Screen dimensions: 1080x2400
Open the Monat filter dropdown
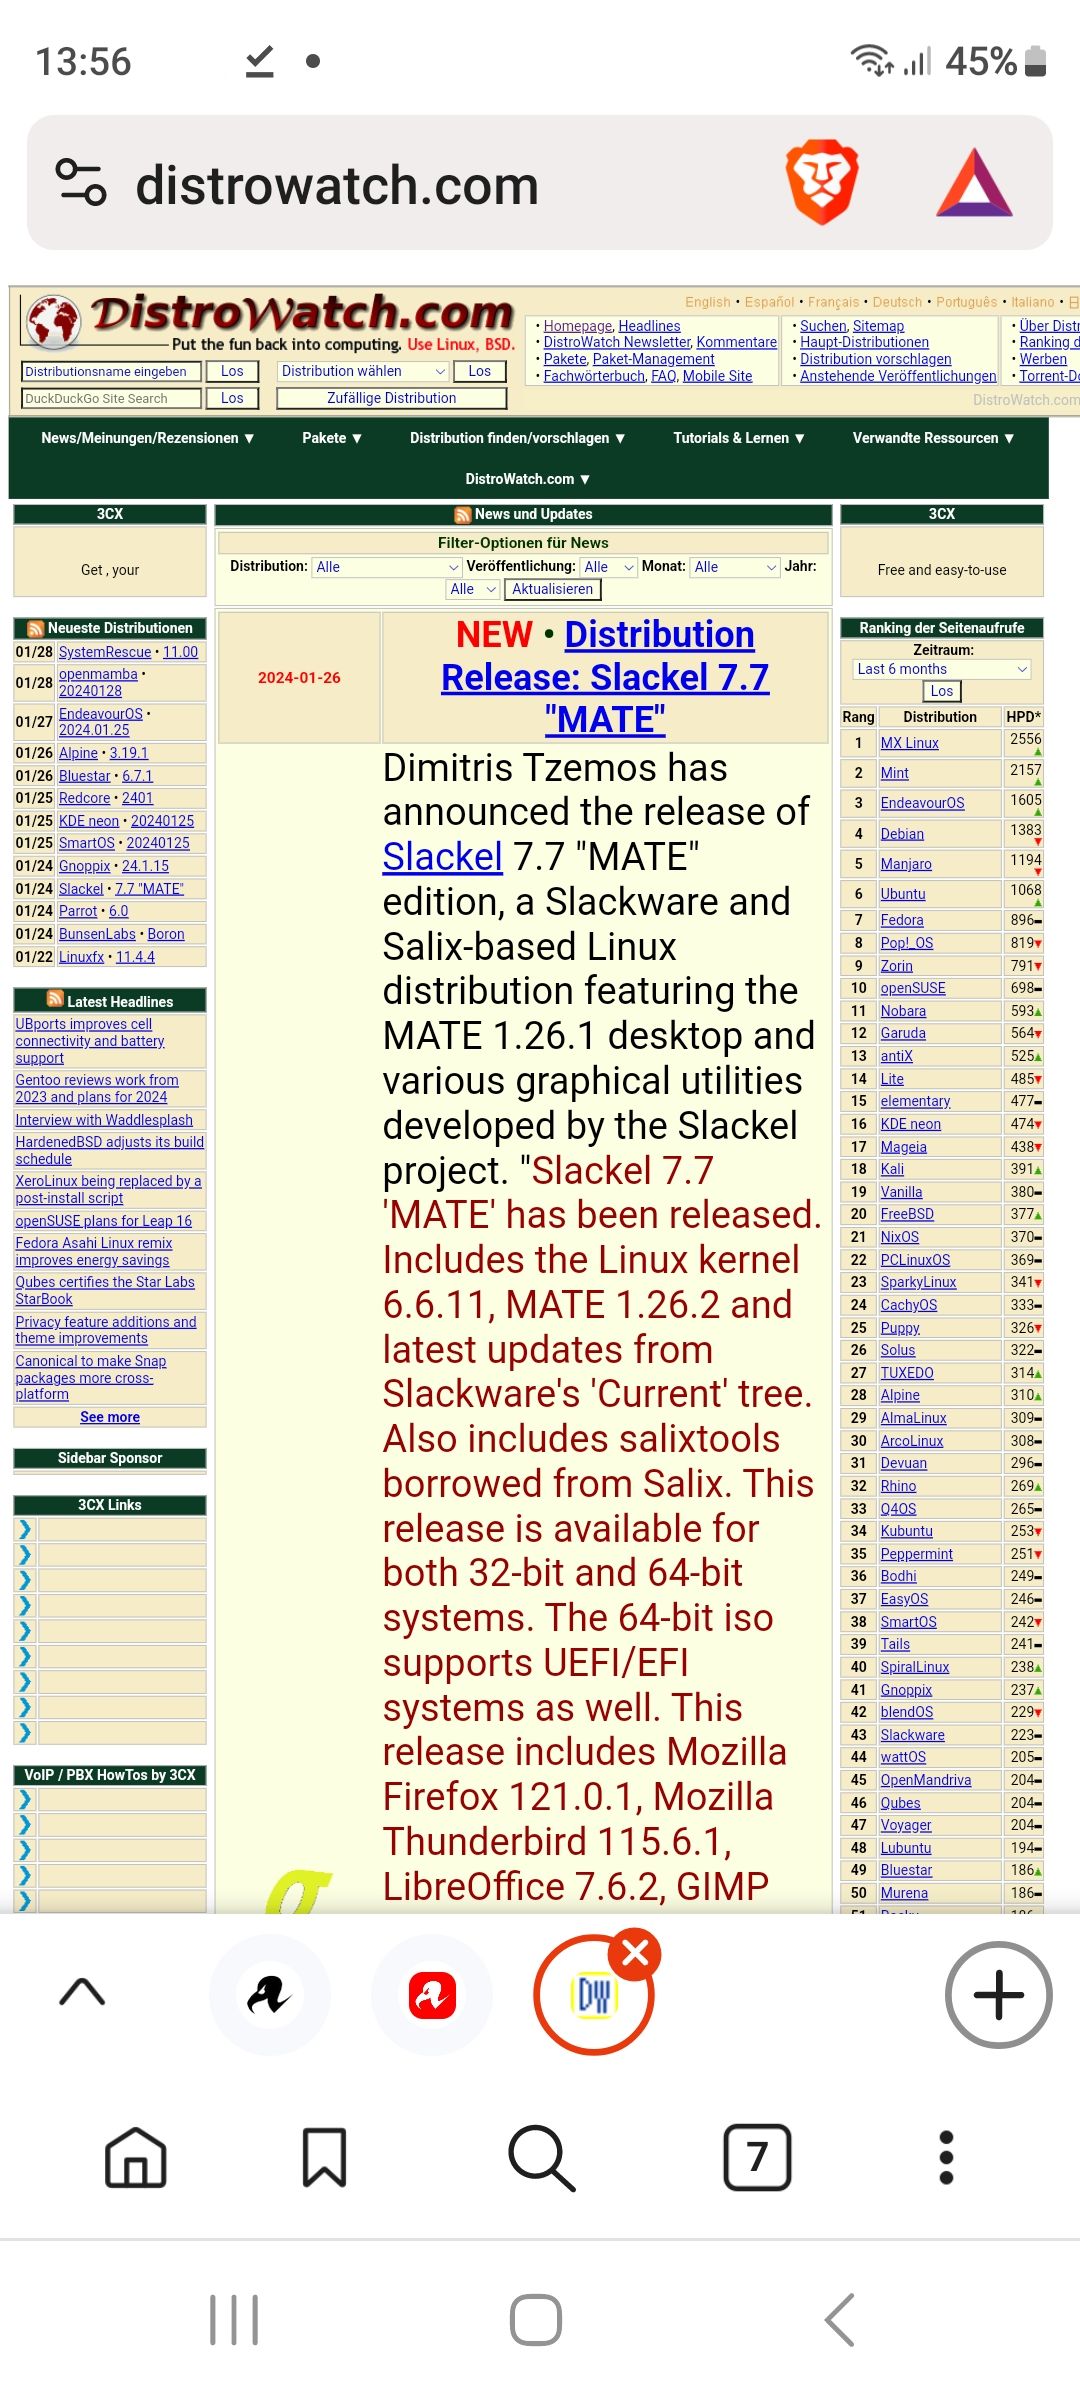coord(735,567)
